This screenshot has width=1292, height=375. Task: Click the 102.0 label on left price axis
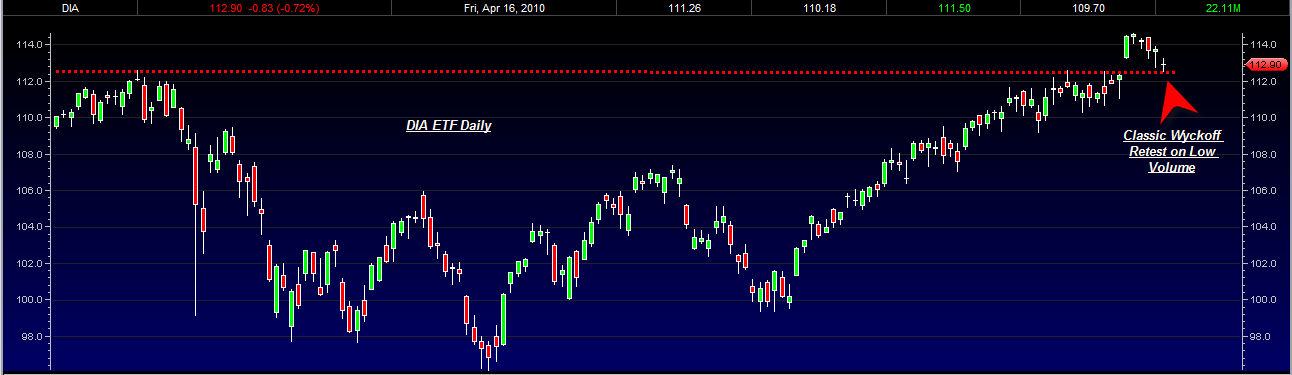coord(27,264)
